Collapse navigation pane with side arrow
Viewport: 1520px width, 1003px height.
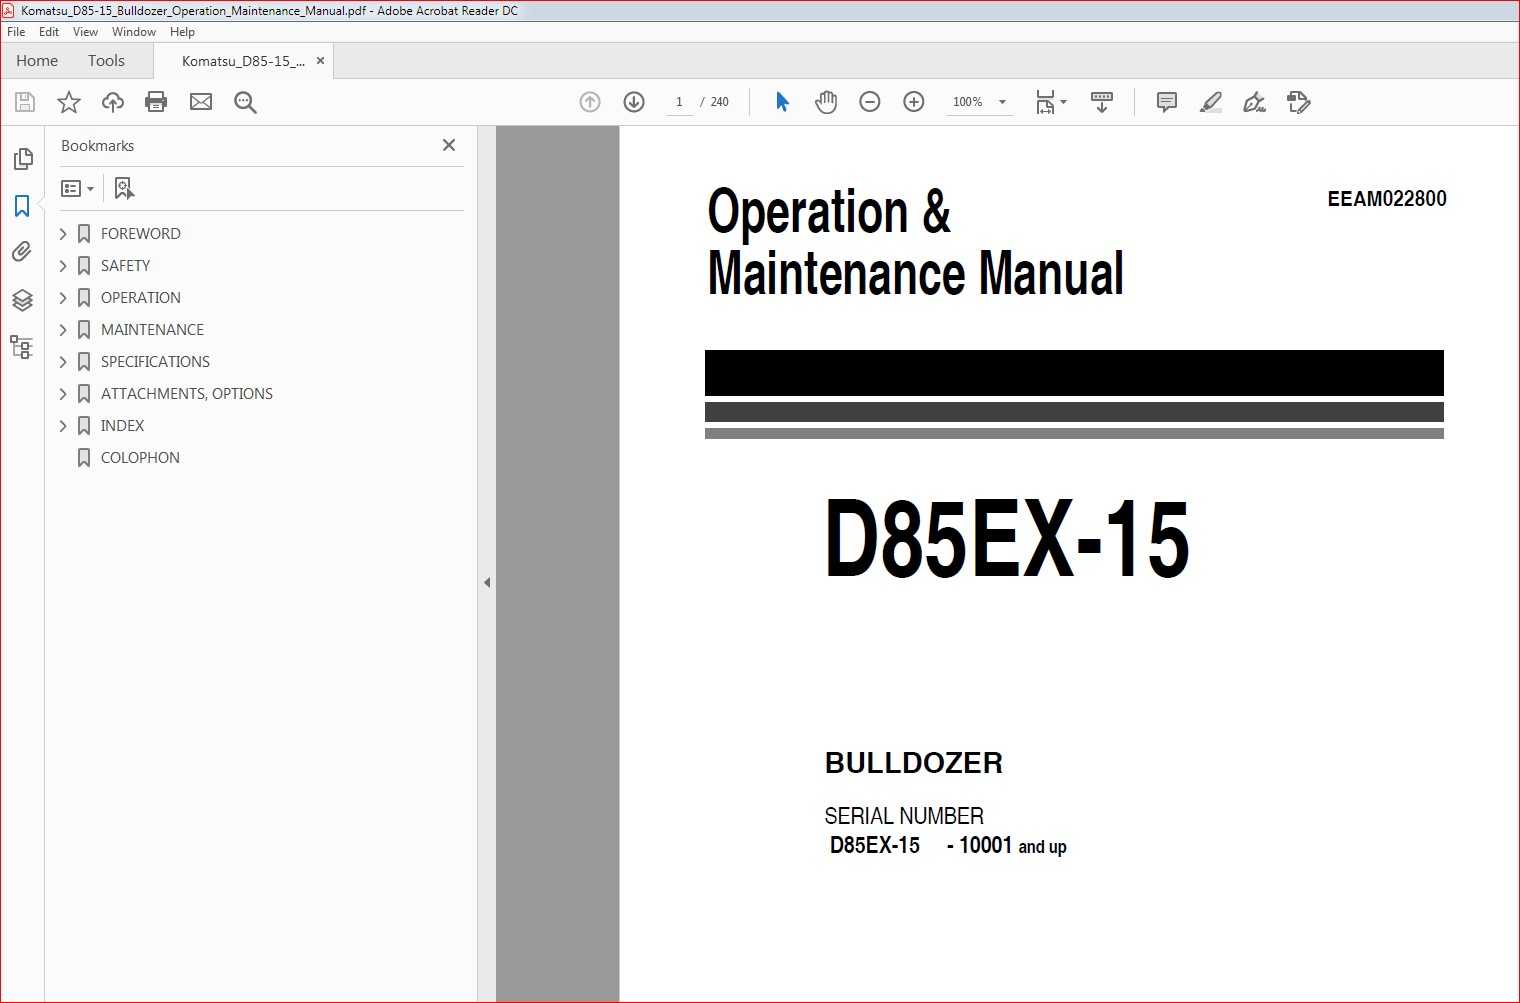487,582
